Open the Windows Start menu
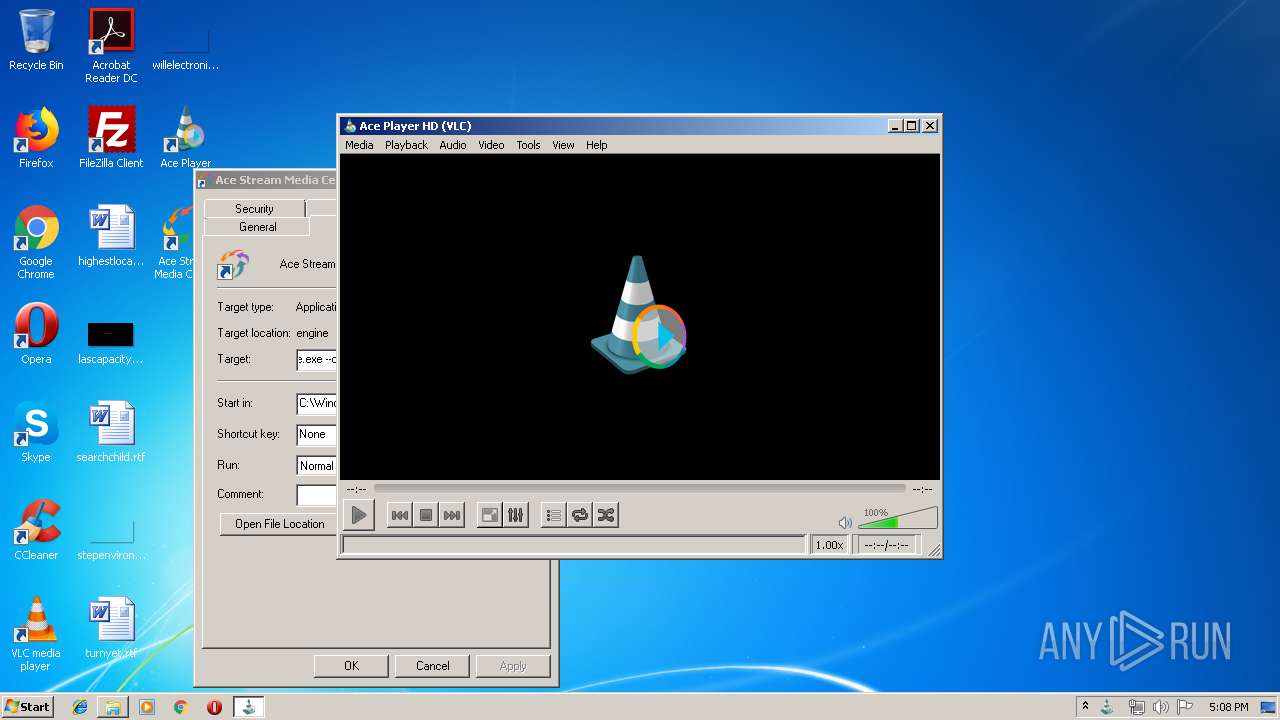Viewport: 1280px width, 720px height. 28,707
